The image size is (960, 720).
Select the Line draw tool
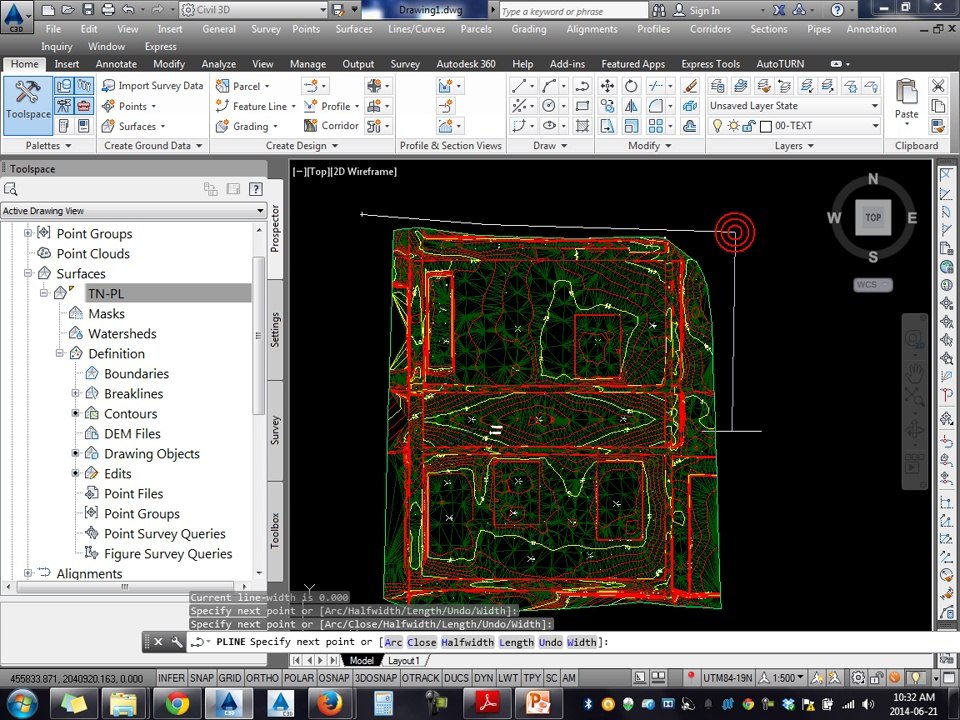pyautogui.click(x=519, y=86)
